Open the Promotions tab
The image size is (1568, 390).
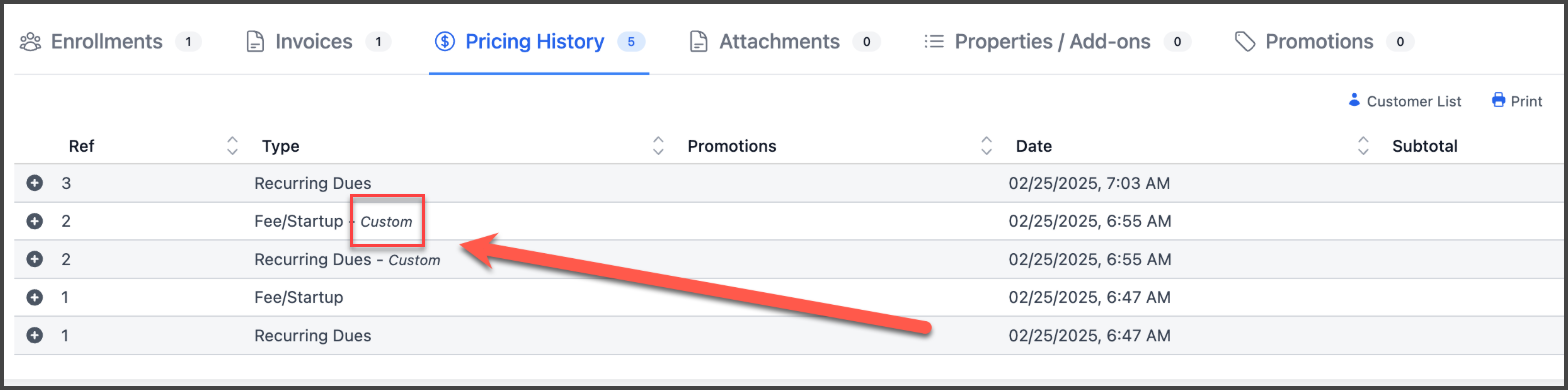1324,42
